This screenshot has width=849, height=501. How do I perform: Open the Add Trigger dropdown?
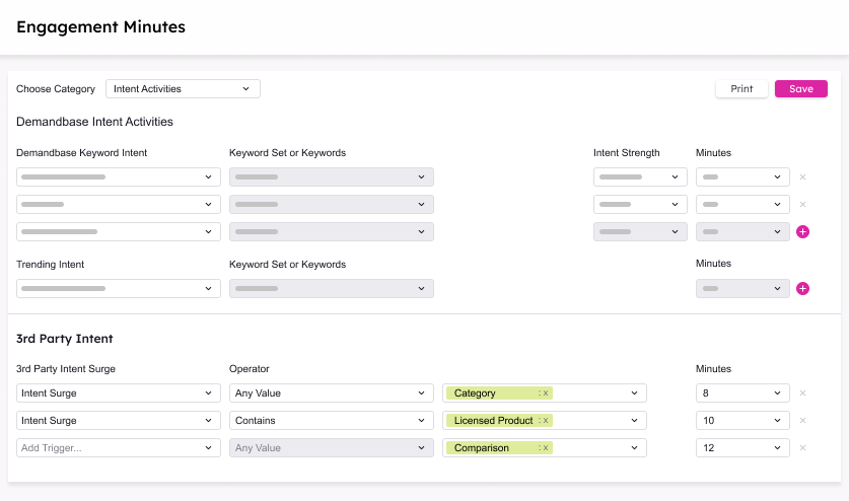(118, 448)
